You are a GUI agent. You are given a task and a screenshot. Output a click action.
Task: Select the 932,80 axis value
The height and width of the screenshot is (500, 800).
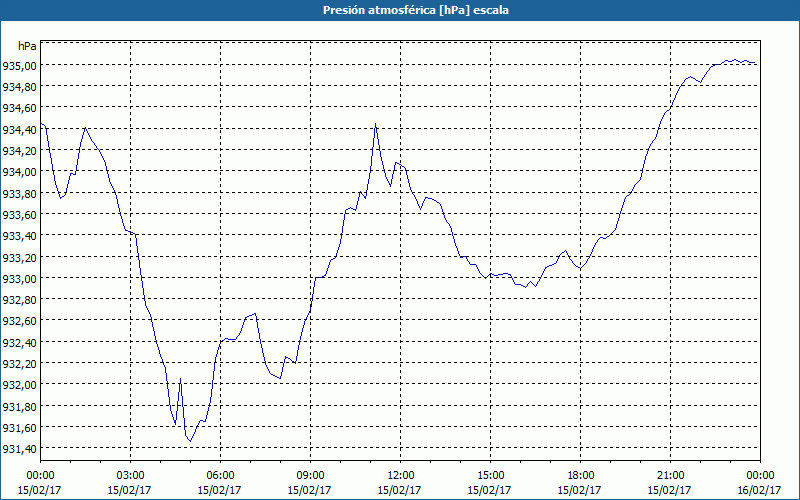tap(19, 299)
